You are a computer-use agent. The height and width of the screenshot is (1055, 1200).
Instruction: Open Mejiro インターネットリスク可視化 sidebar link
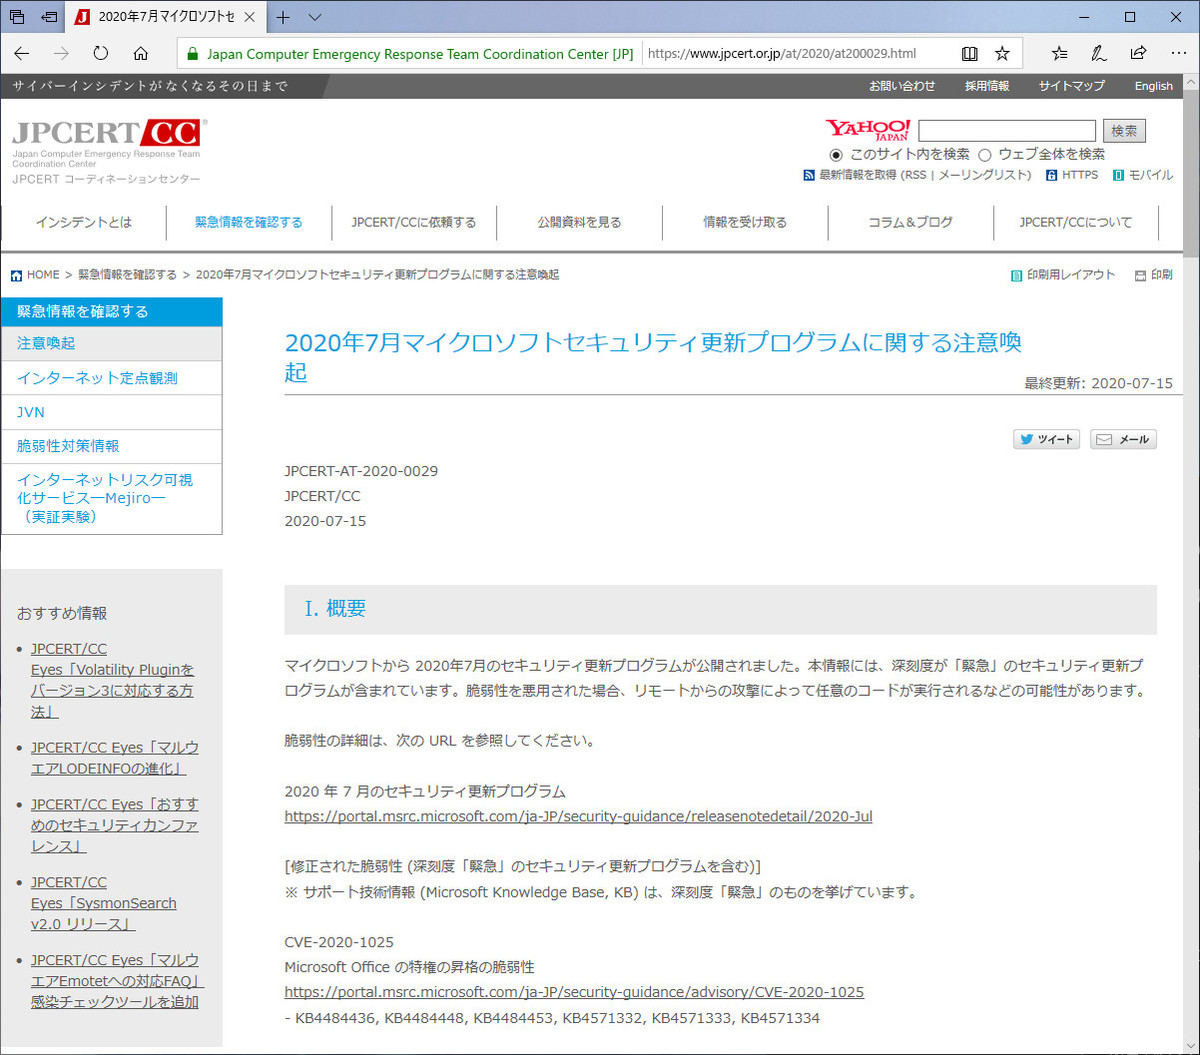coord(112,498)
